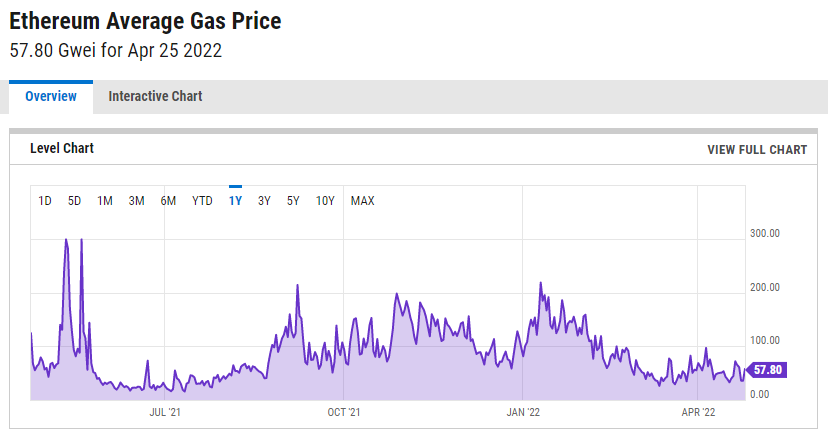The image size is (828, 433).
Task: Click the JAN '22 axis label
Action: point(523,412)
